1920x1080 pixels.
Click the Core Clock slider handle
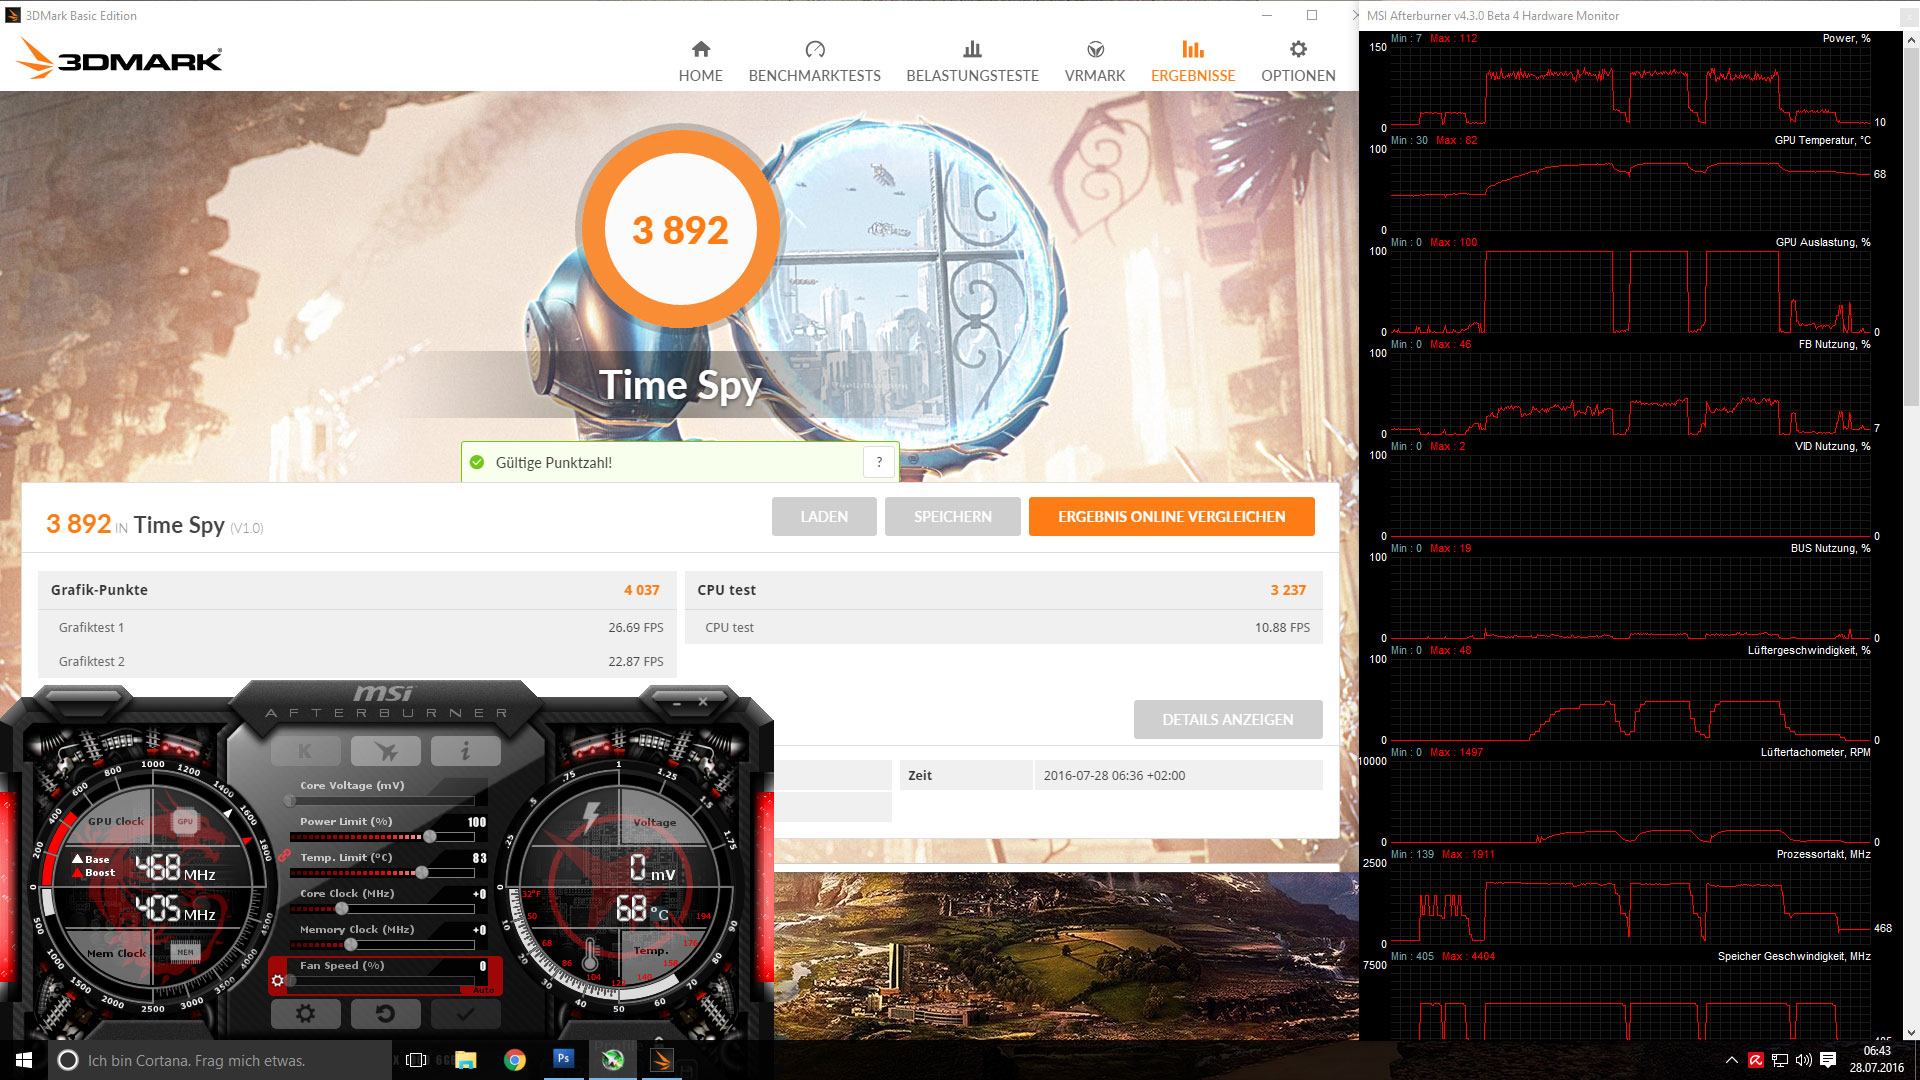342,908
